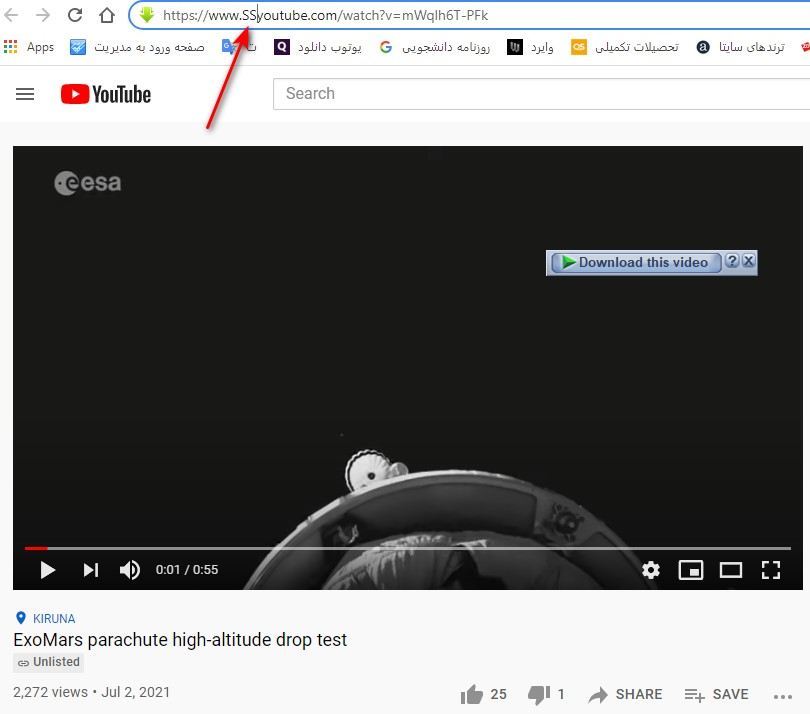Open more actions three-dot menu
The height and width of the screenshot is (714, 810).
[x=783, y=695]
